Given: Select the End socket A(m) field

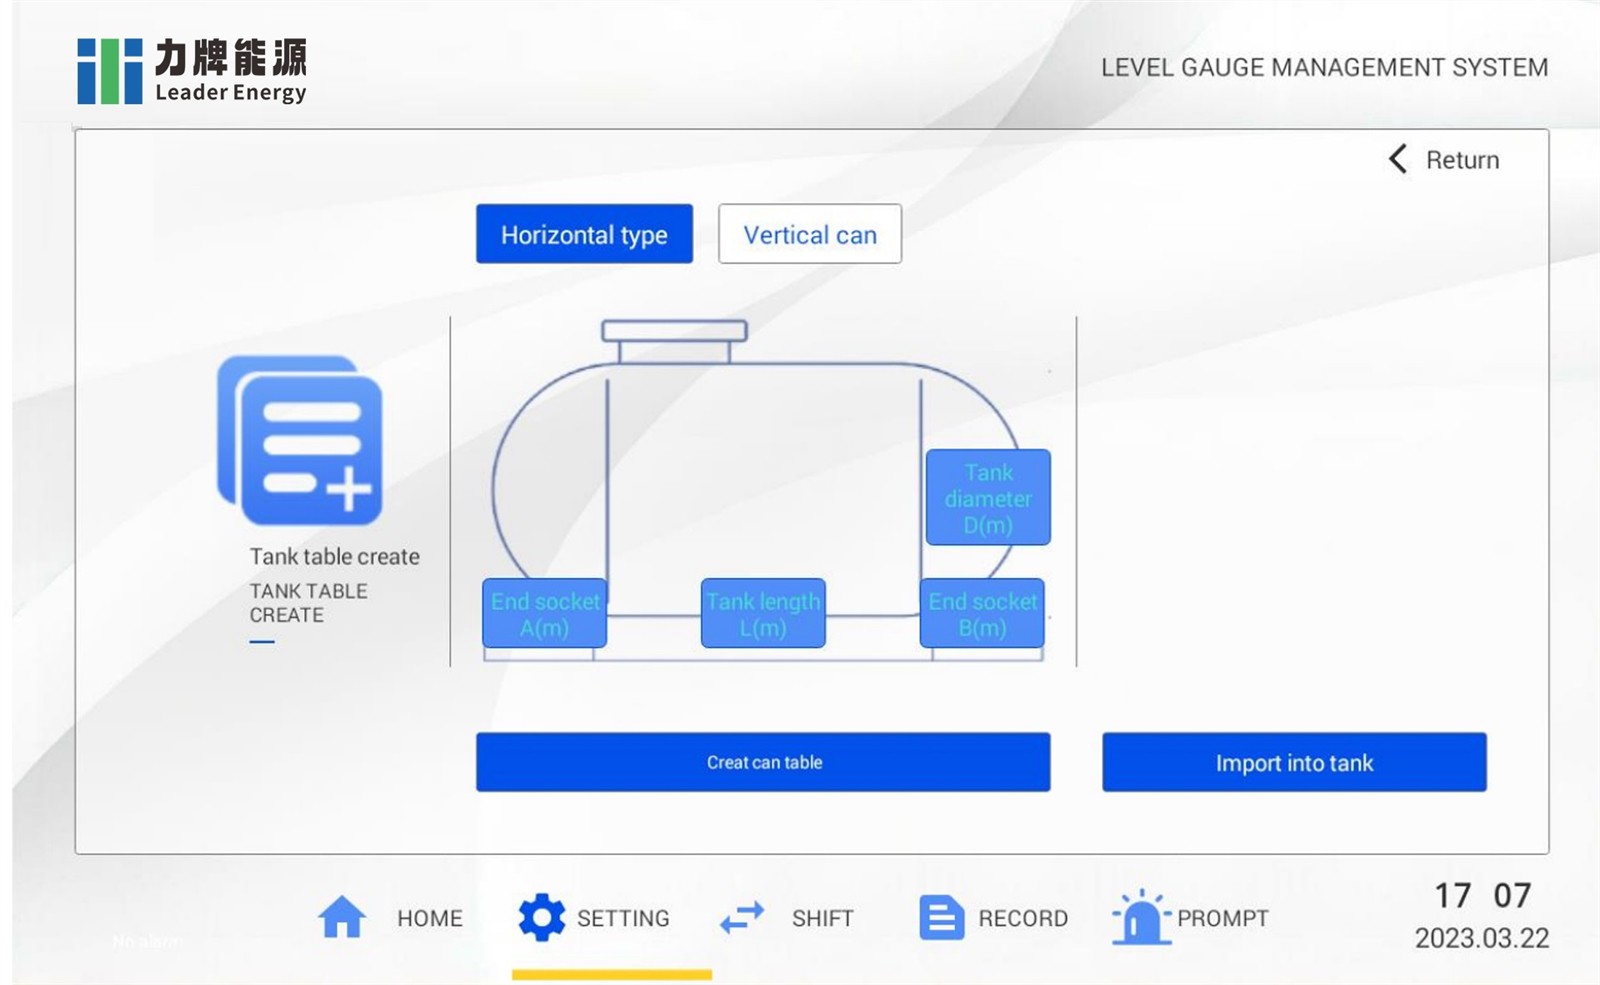Looking at the screenshot, I should (x=544, y=614).
